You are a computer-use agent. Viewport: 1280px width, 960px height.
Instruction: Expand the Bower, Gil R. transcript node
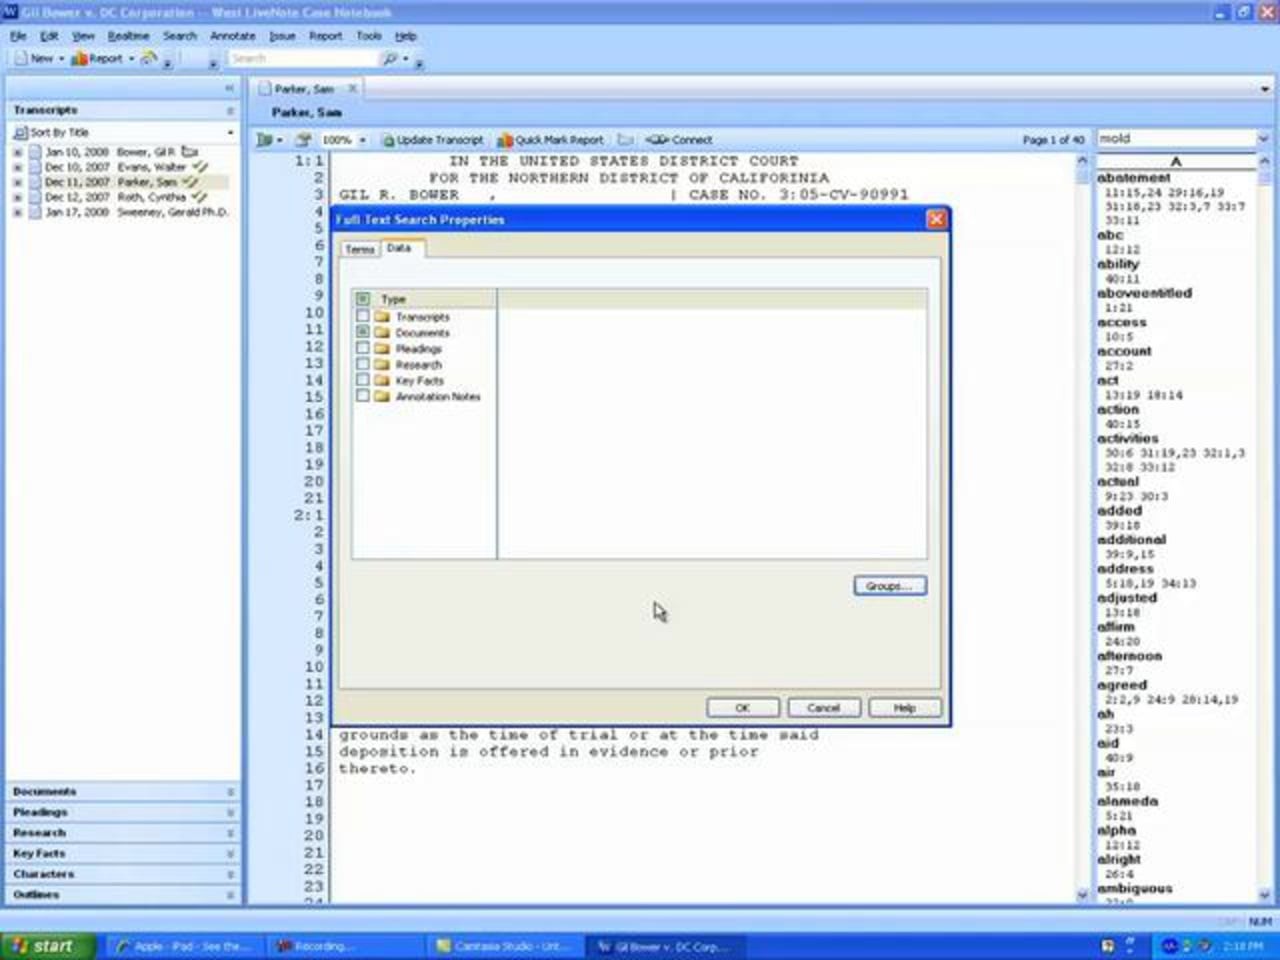(x=17, y=152)
